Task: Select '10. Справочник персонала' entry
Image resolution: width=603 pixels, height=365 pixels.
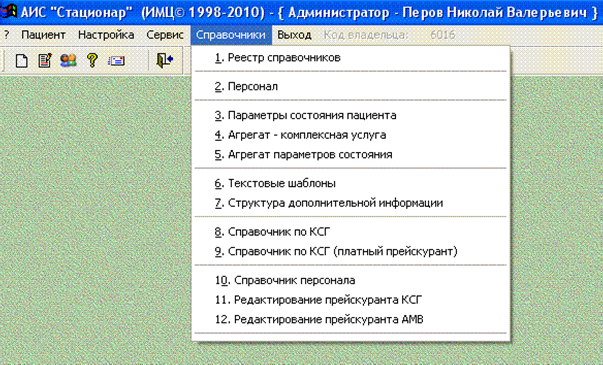Action: pyautogui.click(x=351, y=280)
